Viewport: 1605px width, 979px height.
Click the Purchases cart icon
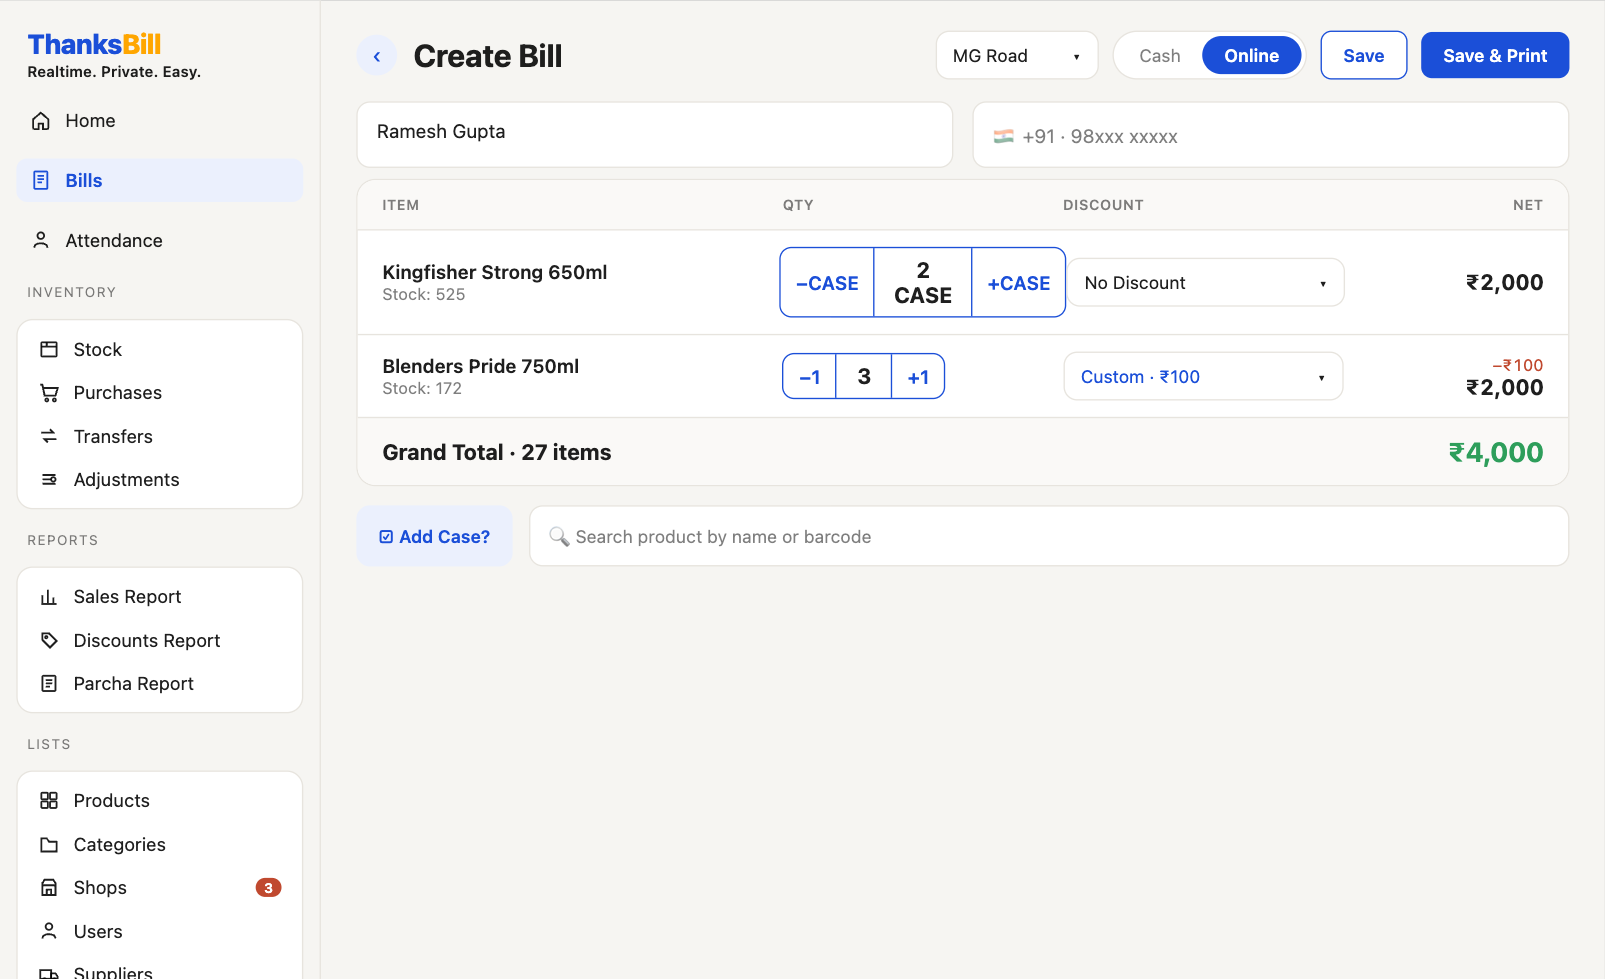(49, 393)
